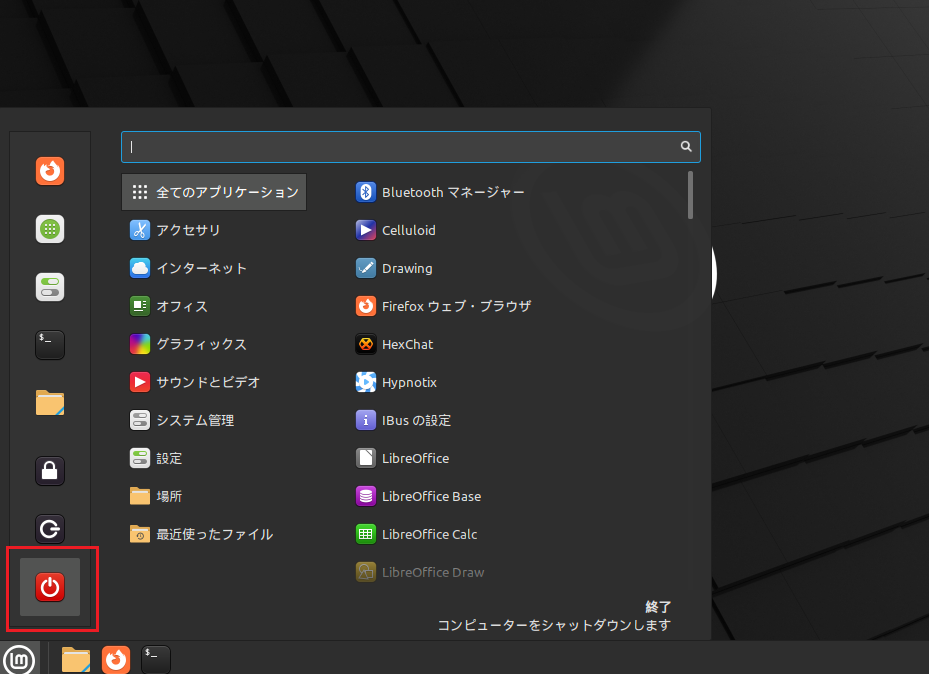Launch Firefox ウェブ・ブラウザ from app list
929x674 pixels.
[x=366, y=306]
